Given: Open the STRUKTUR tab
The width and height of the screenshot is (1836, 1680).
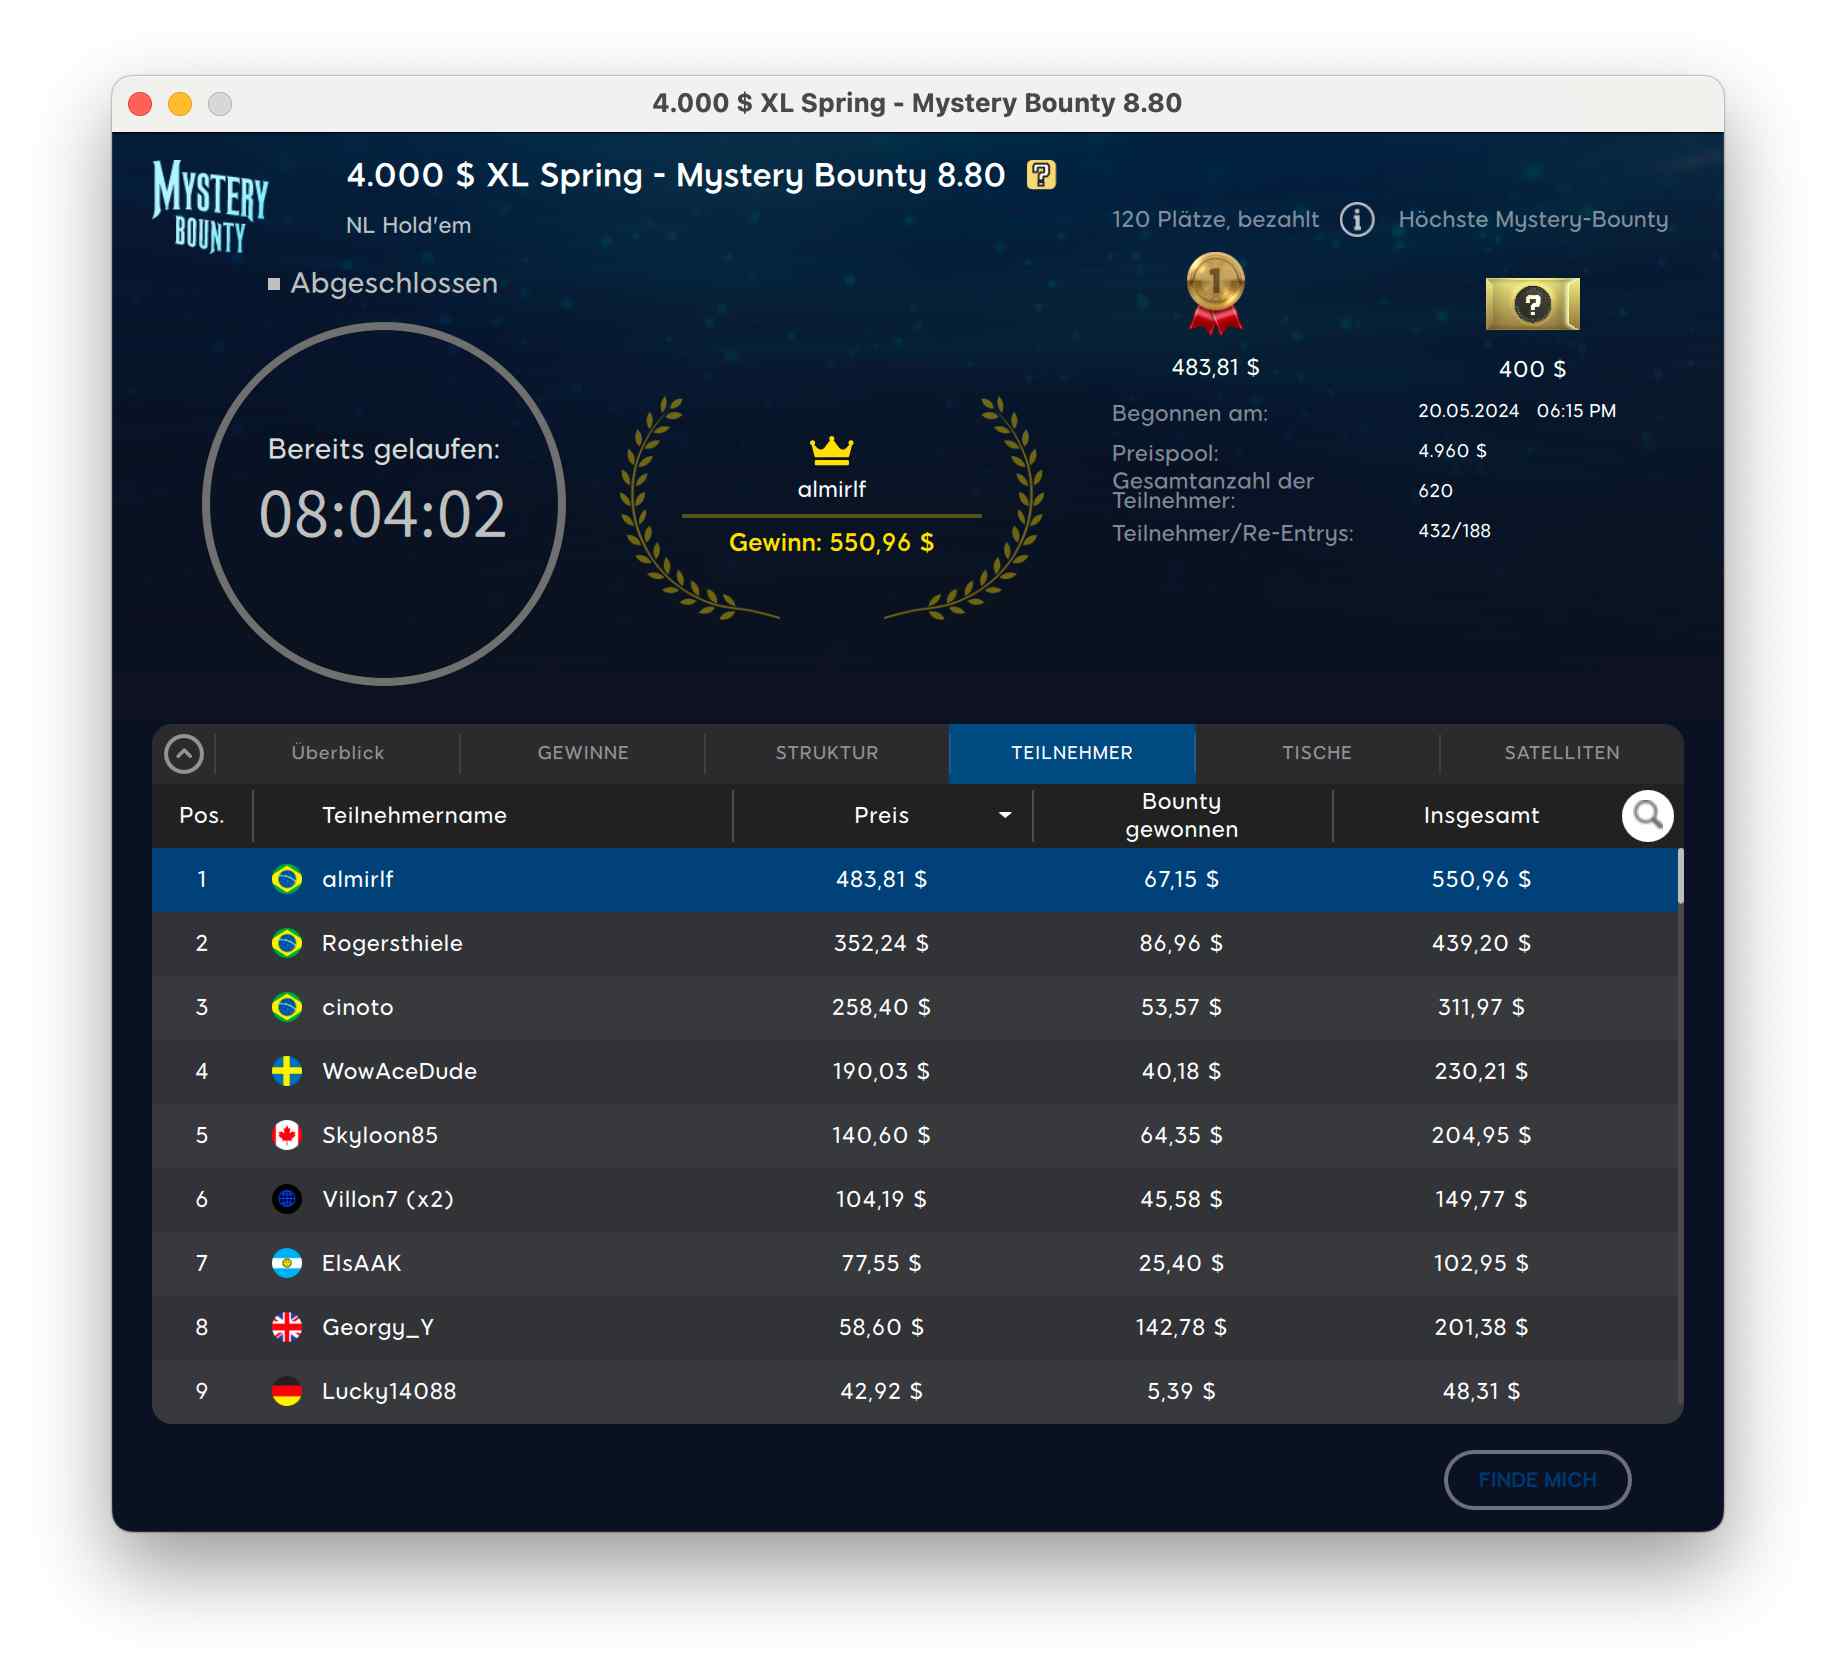Looking at the screenshot, I should point(827,753).
